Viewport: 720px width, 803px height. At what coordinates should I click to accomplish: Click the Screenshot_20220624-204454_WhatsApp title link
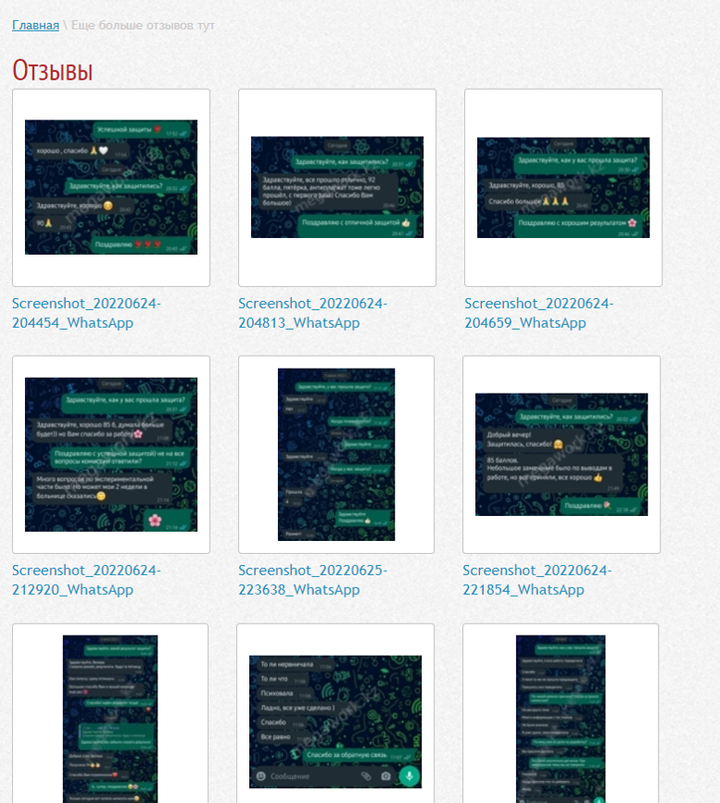pyautogui.click(x=87, y=313)
